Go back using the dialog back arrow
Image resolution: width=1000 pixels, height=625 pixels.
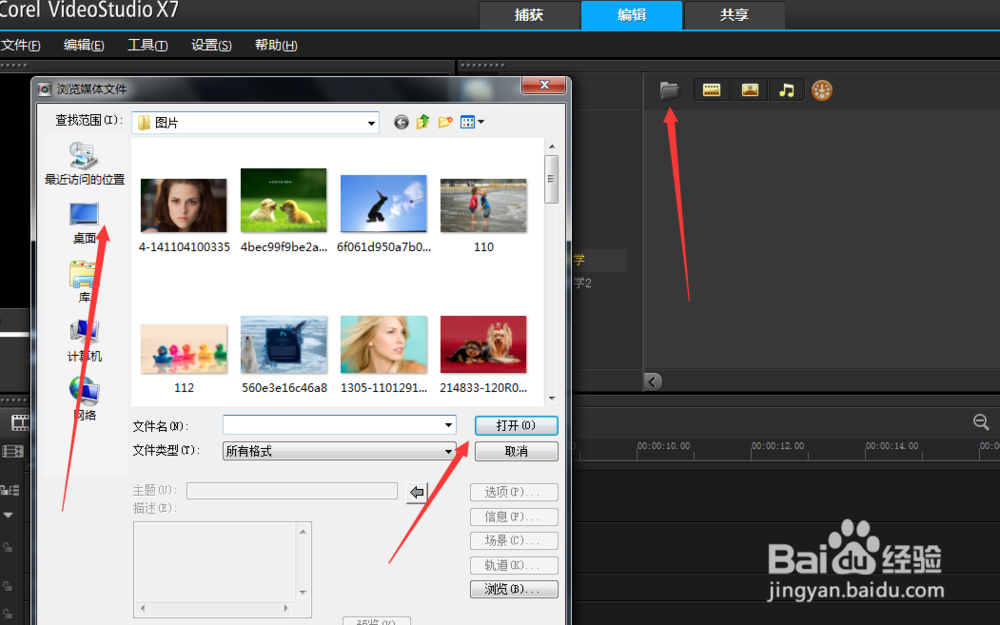coord(401,122)
